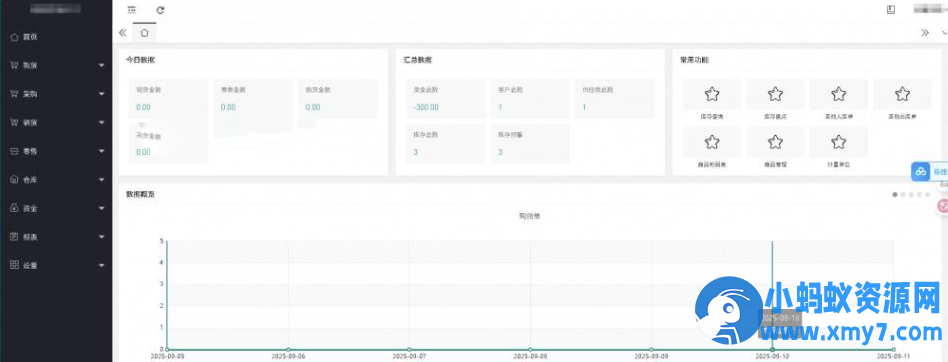Click the money bag icon beside 资金

point(15,208)
